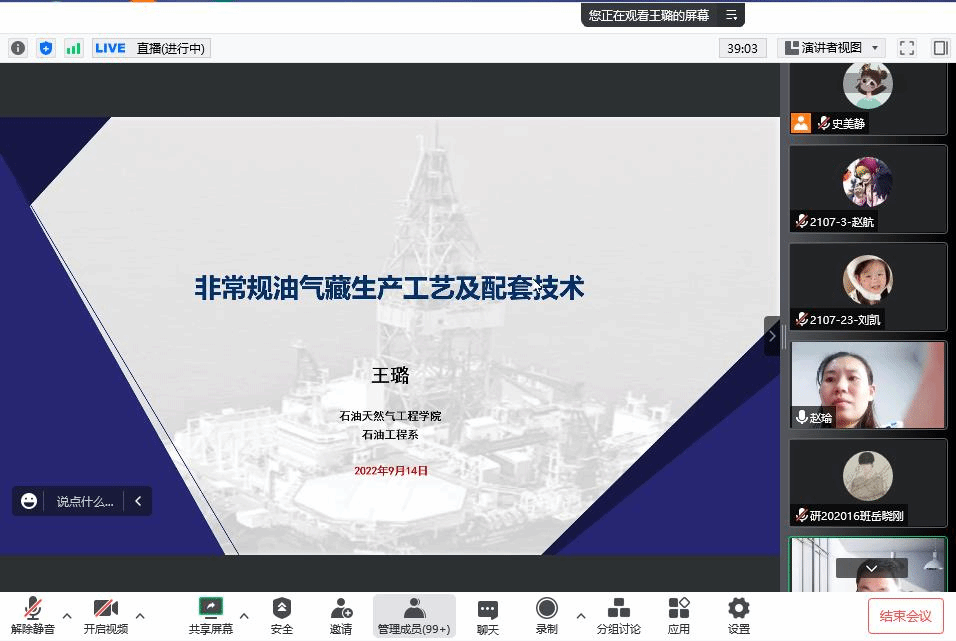Click muted microphone icon beside 史美静
Screen dimensions: 956x641
pos(824,123)
